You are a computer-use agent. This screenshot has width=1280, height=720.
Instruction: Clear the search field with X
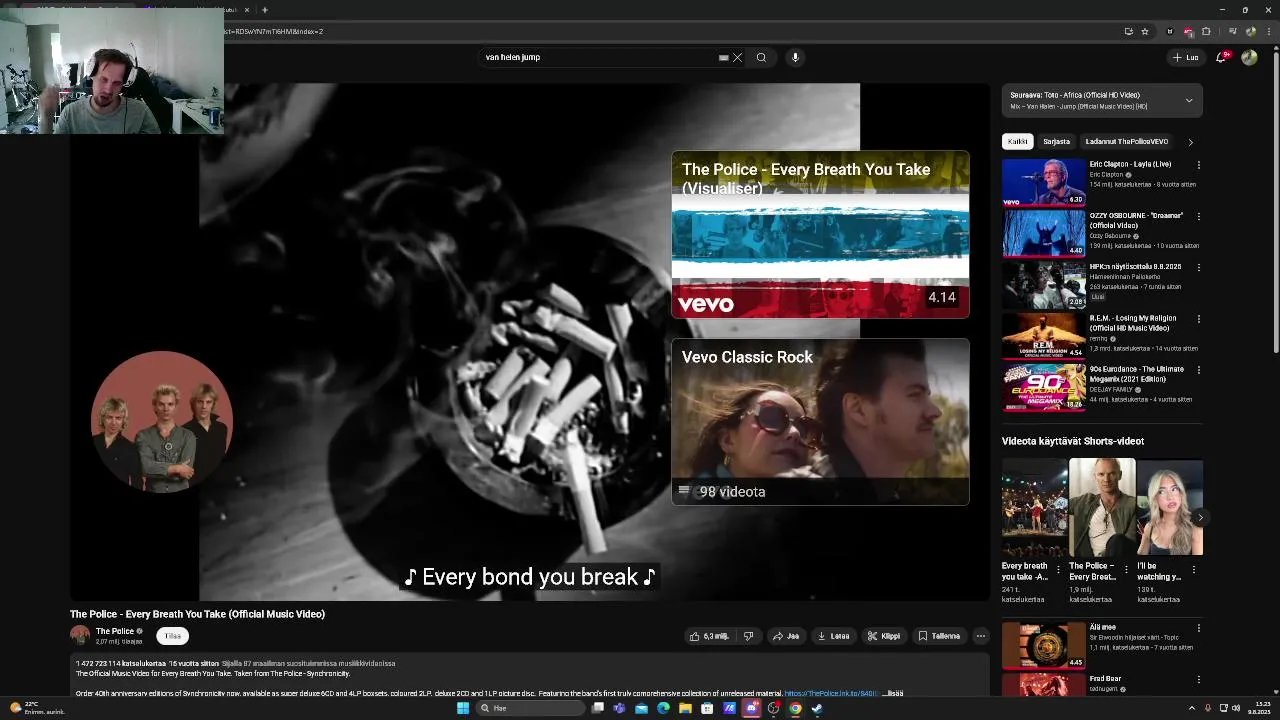pos(737,57)
